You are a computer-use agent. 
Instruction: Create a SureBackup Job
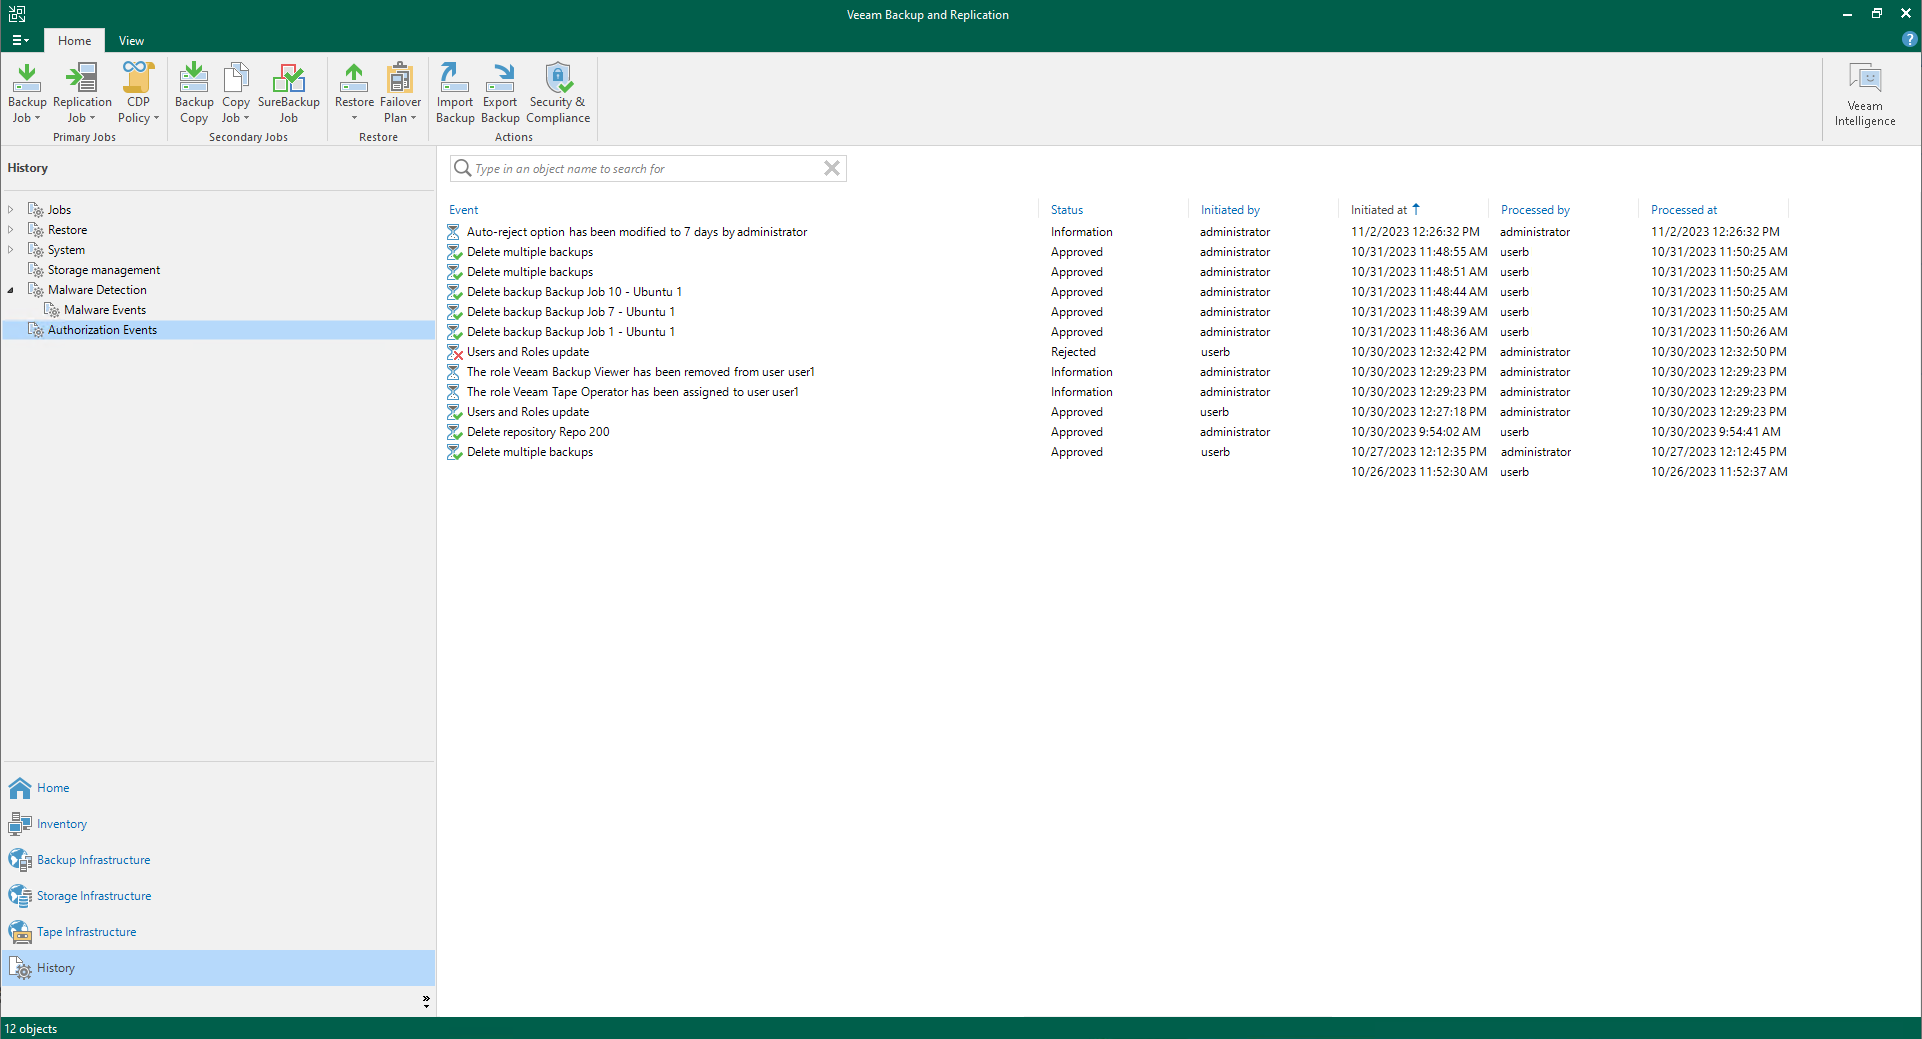pos(289,93)
